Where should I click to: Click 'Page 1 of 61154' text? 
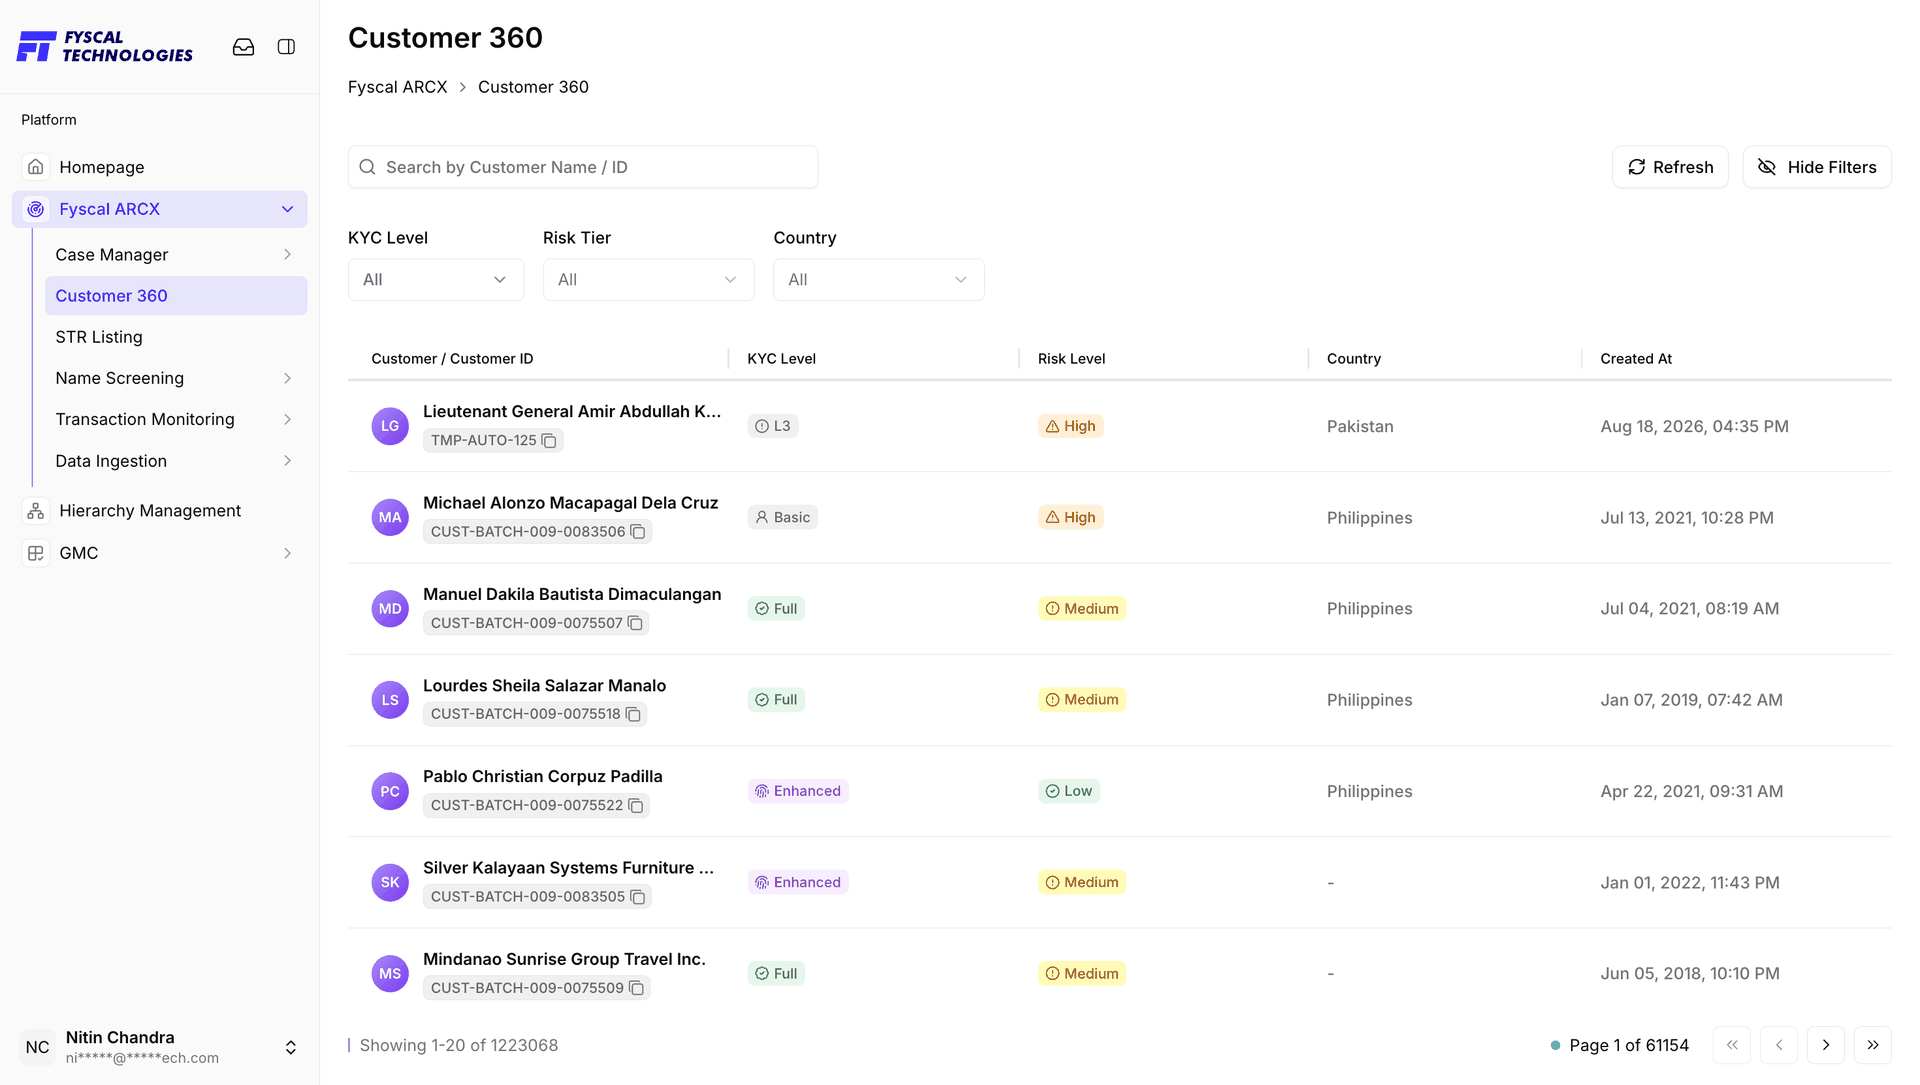coord(1629,1045)
